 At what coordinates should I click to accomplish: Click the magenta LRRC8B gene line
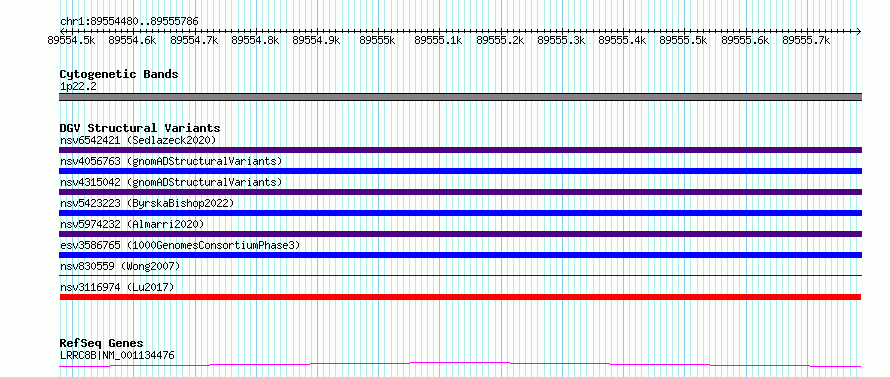[460, 364]
